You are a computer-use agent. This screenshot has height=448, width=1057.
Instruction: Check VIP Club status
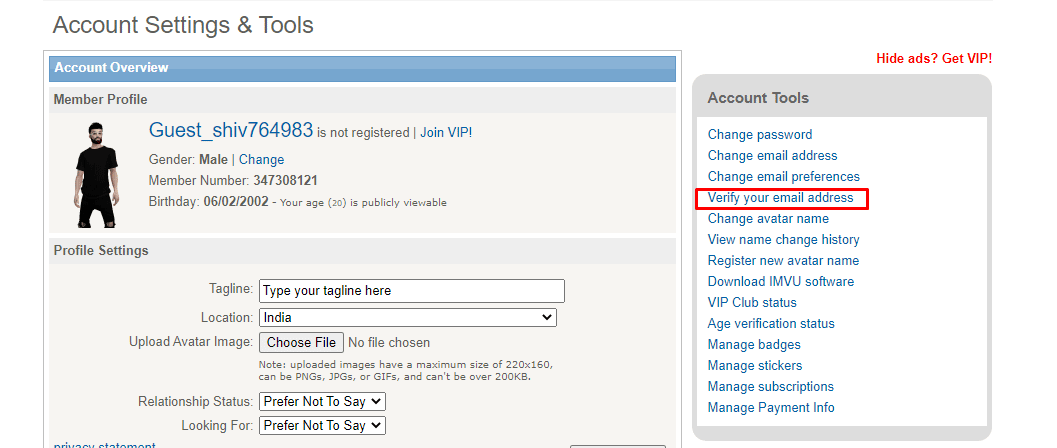click(752, 303)
